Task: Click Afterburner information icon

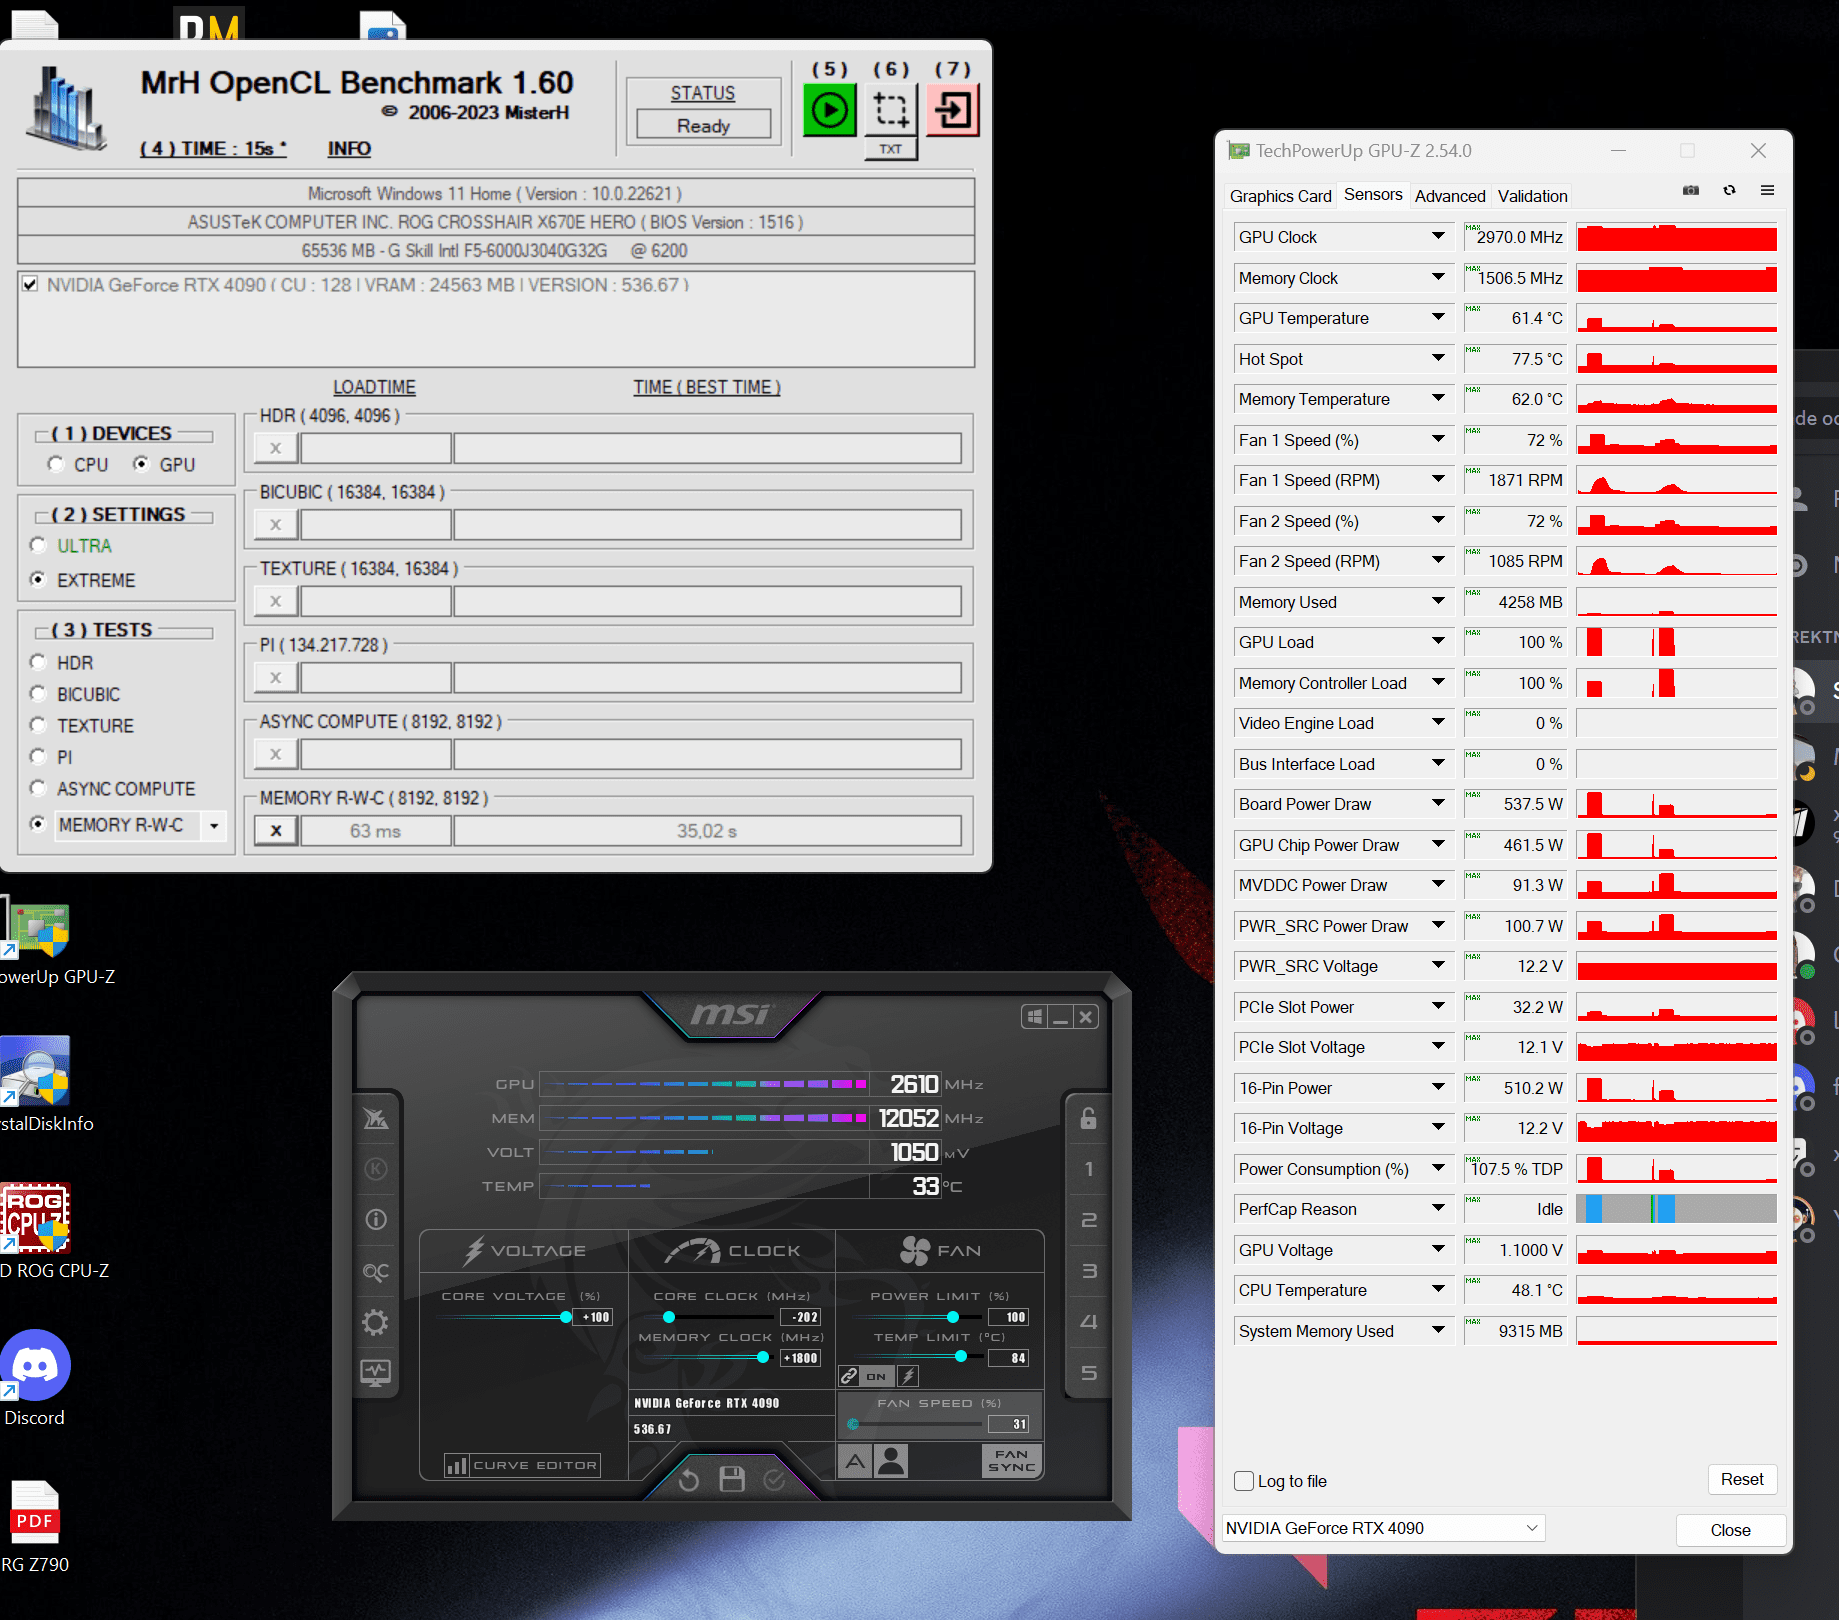Action: tap(376, 1220)
